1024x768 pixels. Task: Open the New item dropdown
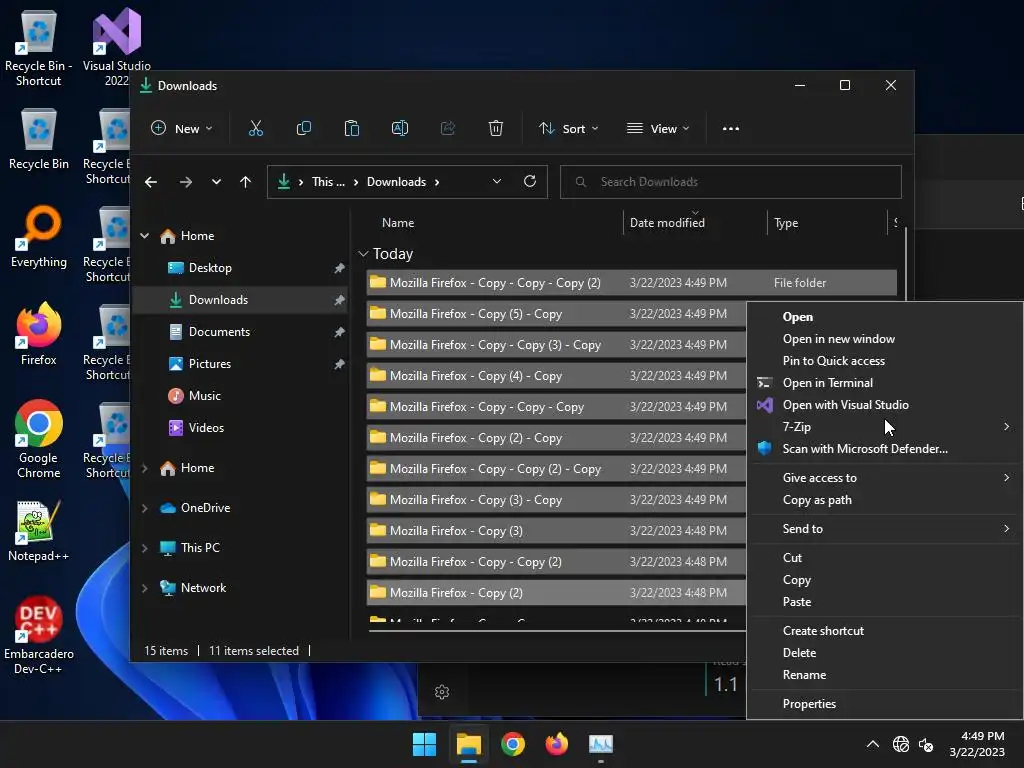click(182, 129)
